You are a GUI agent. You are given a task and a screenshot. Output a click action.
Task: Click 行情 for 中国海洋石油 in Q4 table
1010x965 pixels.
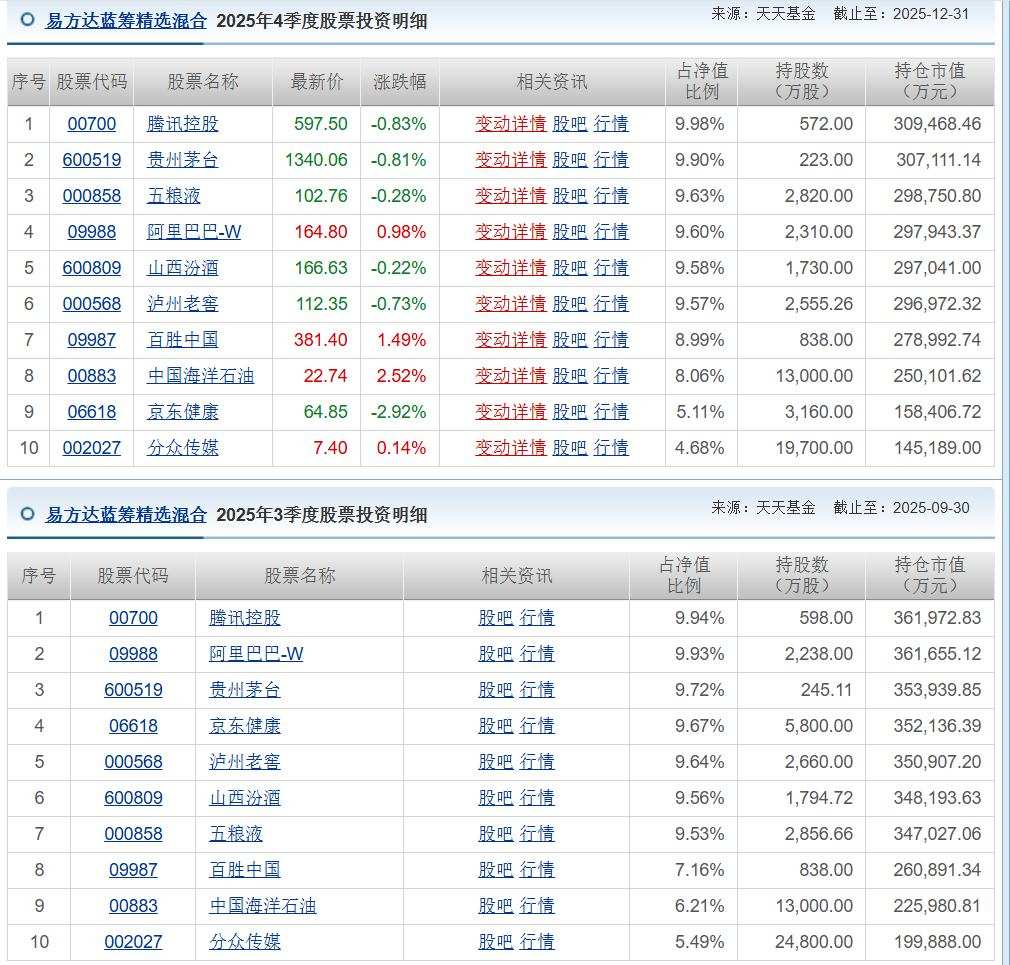(x=611, y=376)
